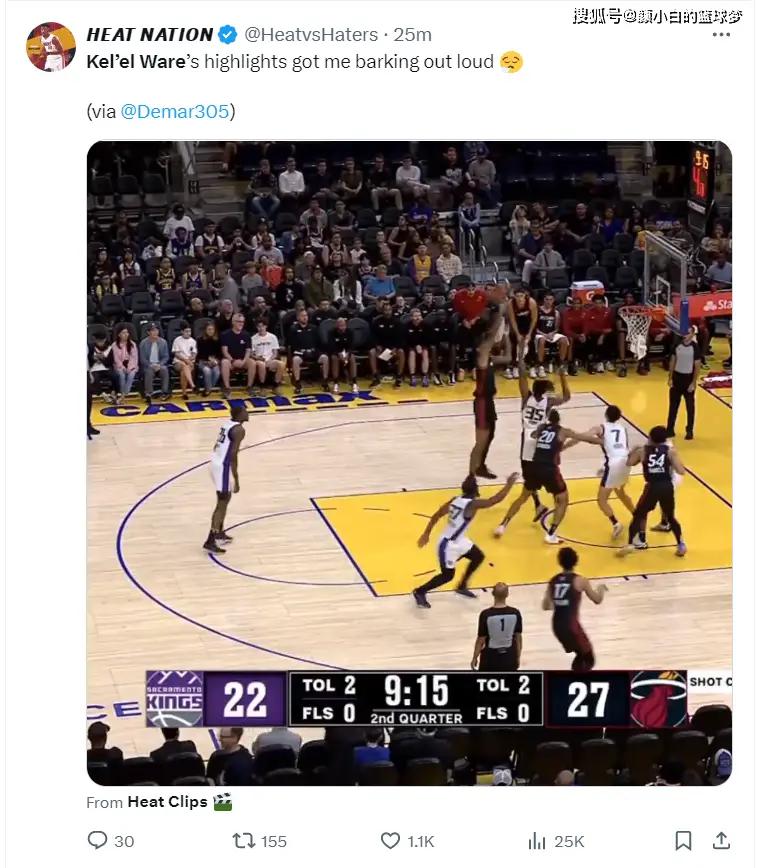This screenshot has width=757, height=868.
Task: Click the share upload icon
Action: 721,841
